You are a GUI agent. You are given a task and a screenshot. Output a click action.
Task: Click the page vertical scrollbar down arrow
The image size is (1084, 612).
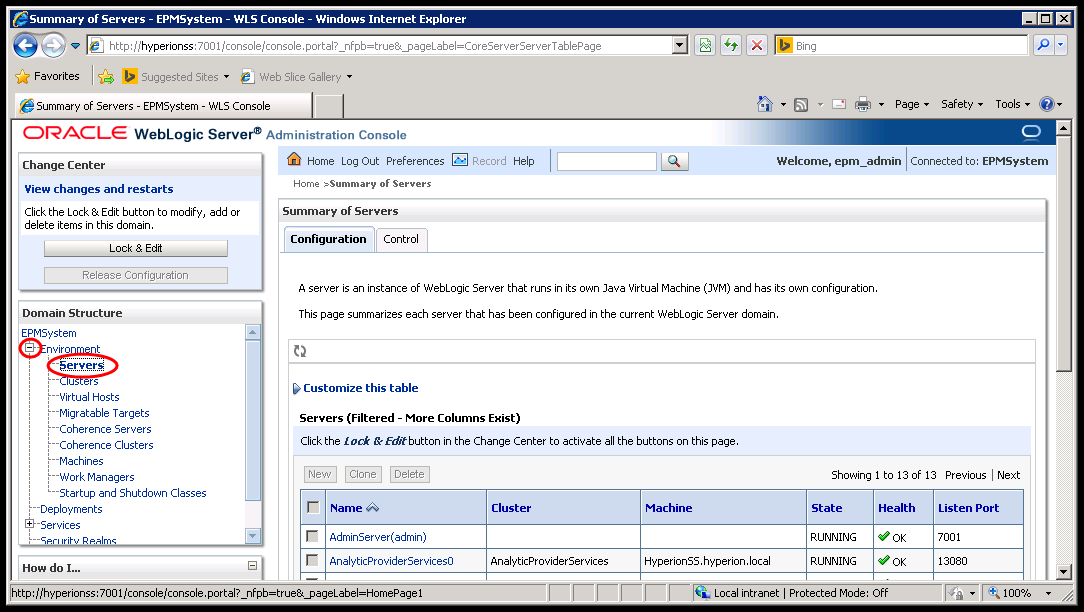click(1063, 572)
